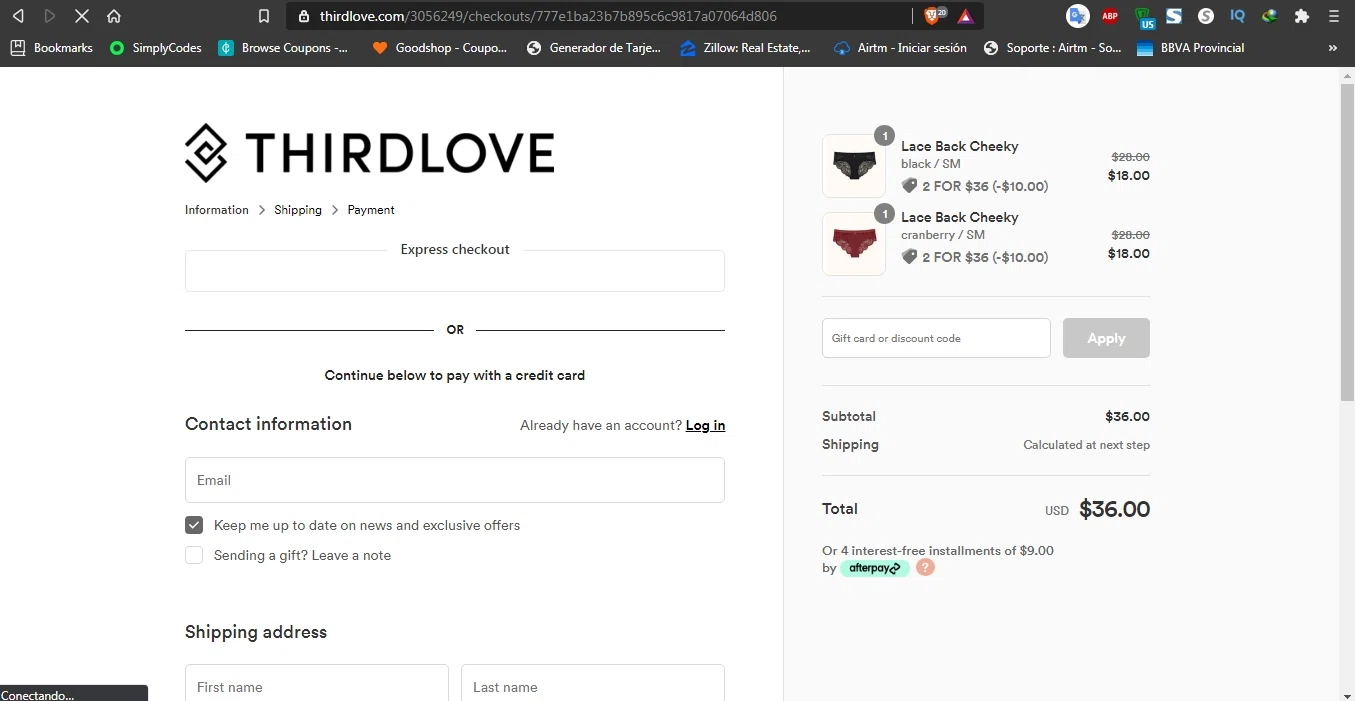1355x701 pixels.
Task: Click the Calculated at next step text
Action: click(1086, 445)
